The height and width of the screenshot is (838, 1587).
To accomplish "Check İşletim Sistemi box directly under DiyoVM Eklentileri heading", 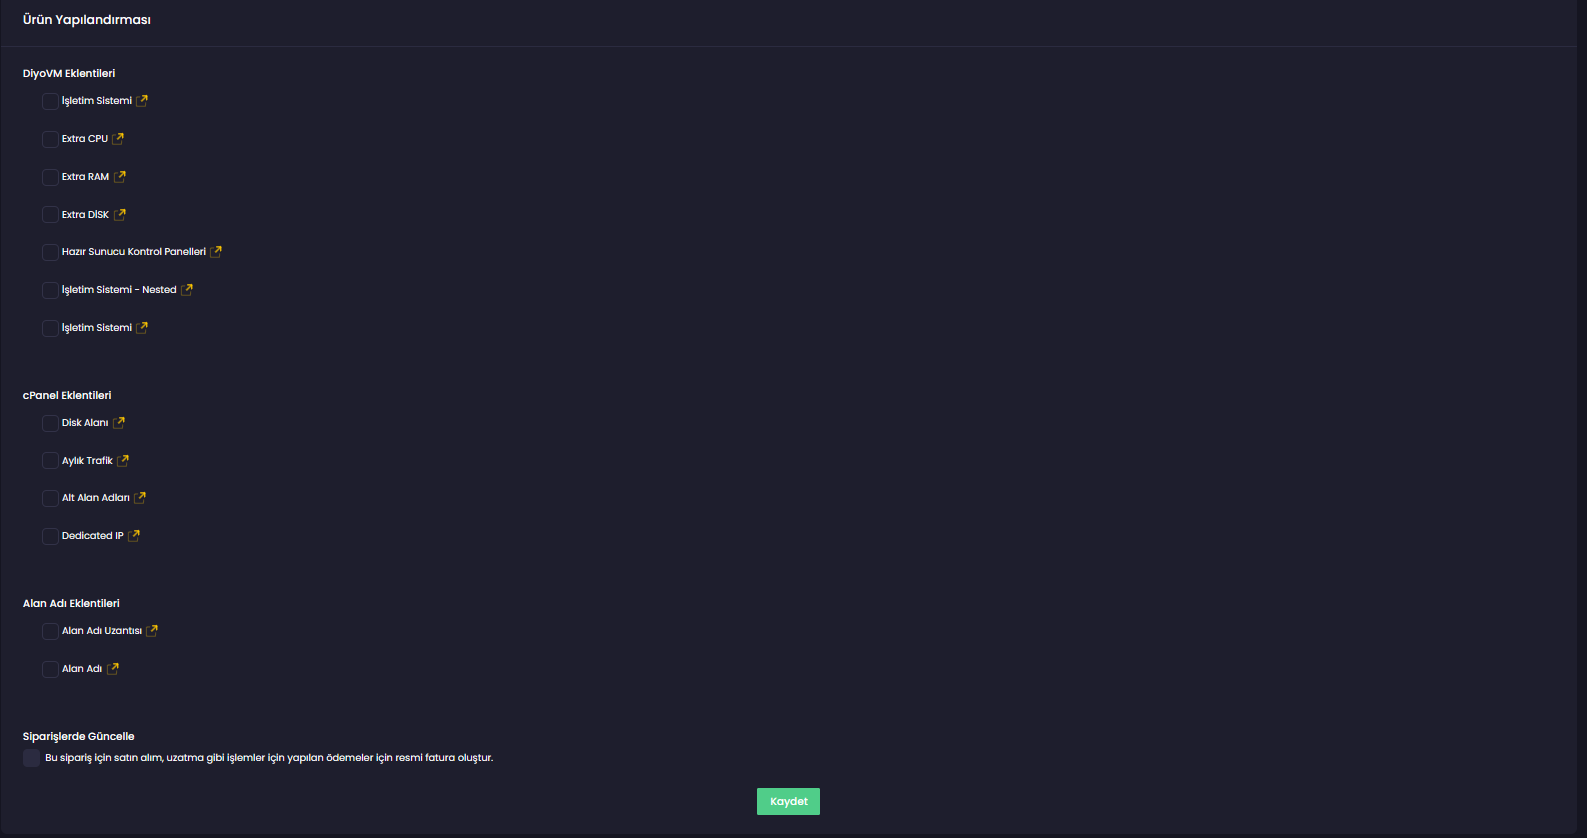I will tap(50, 101).
